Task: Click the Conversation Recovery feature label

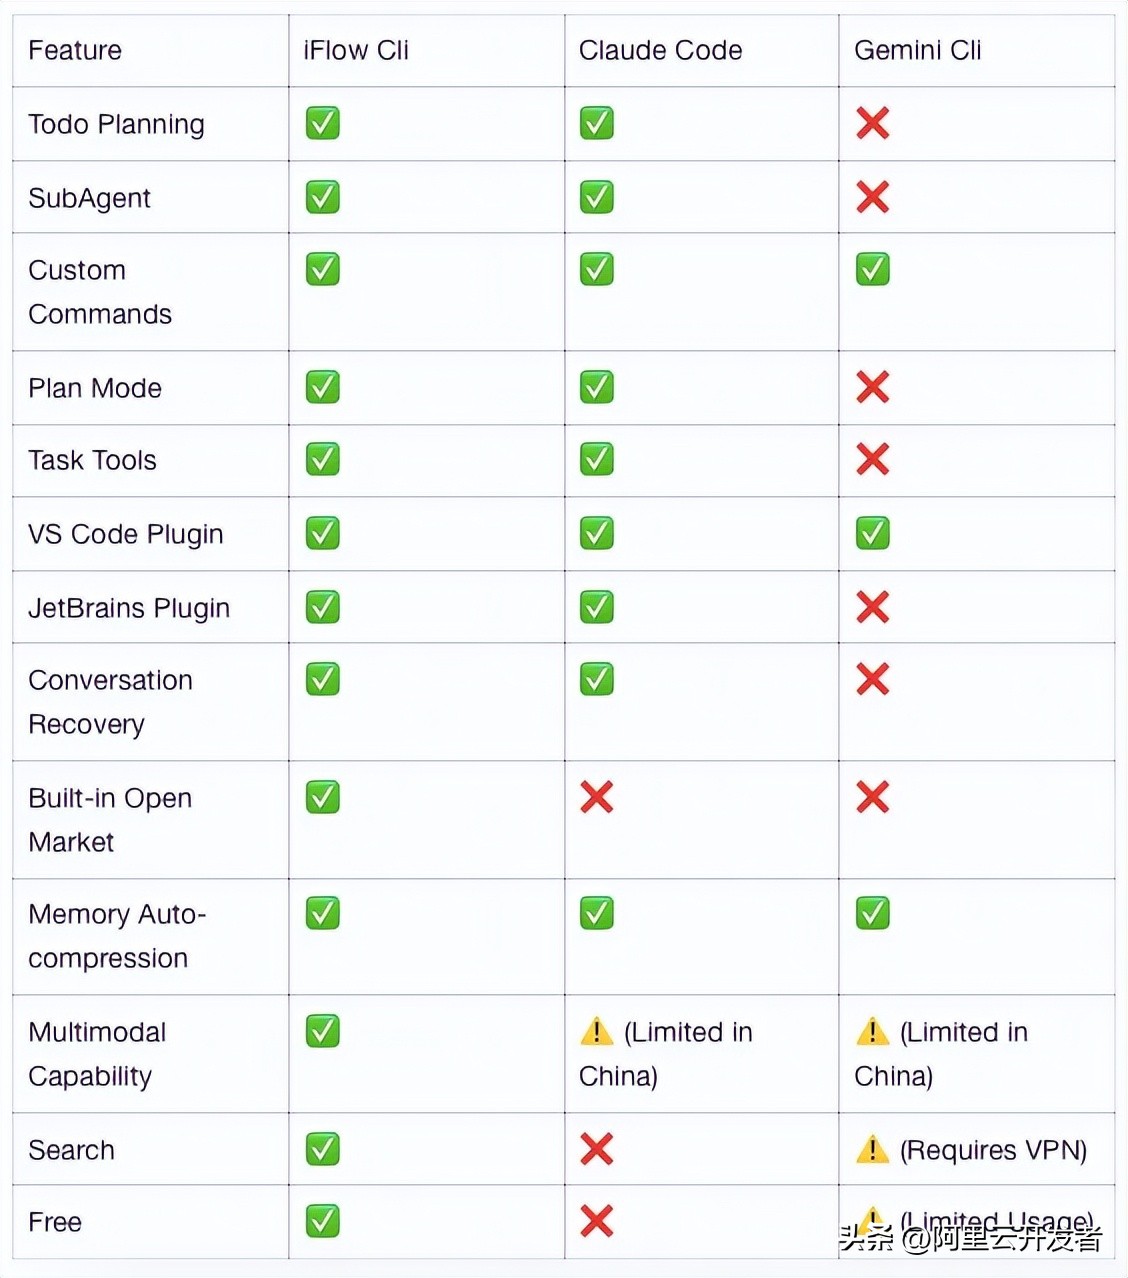Action: pos(110,701)
